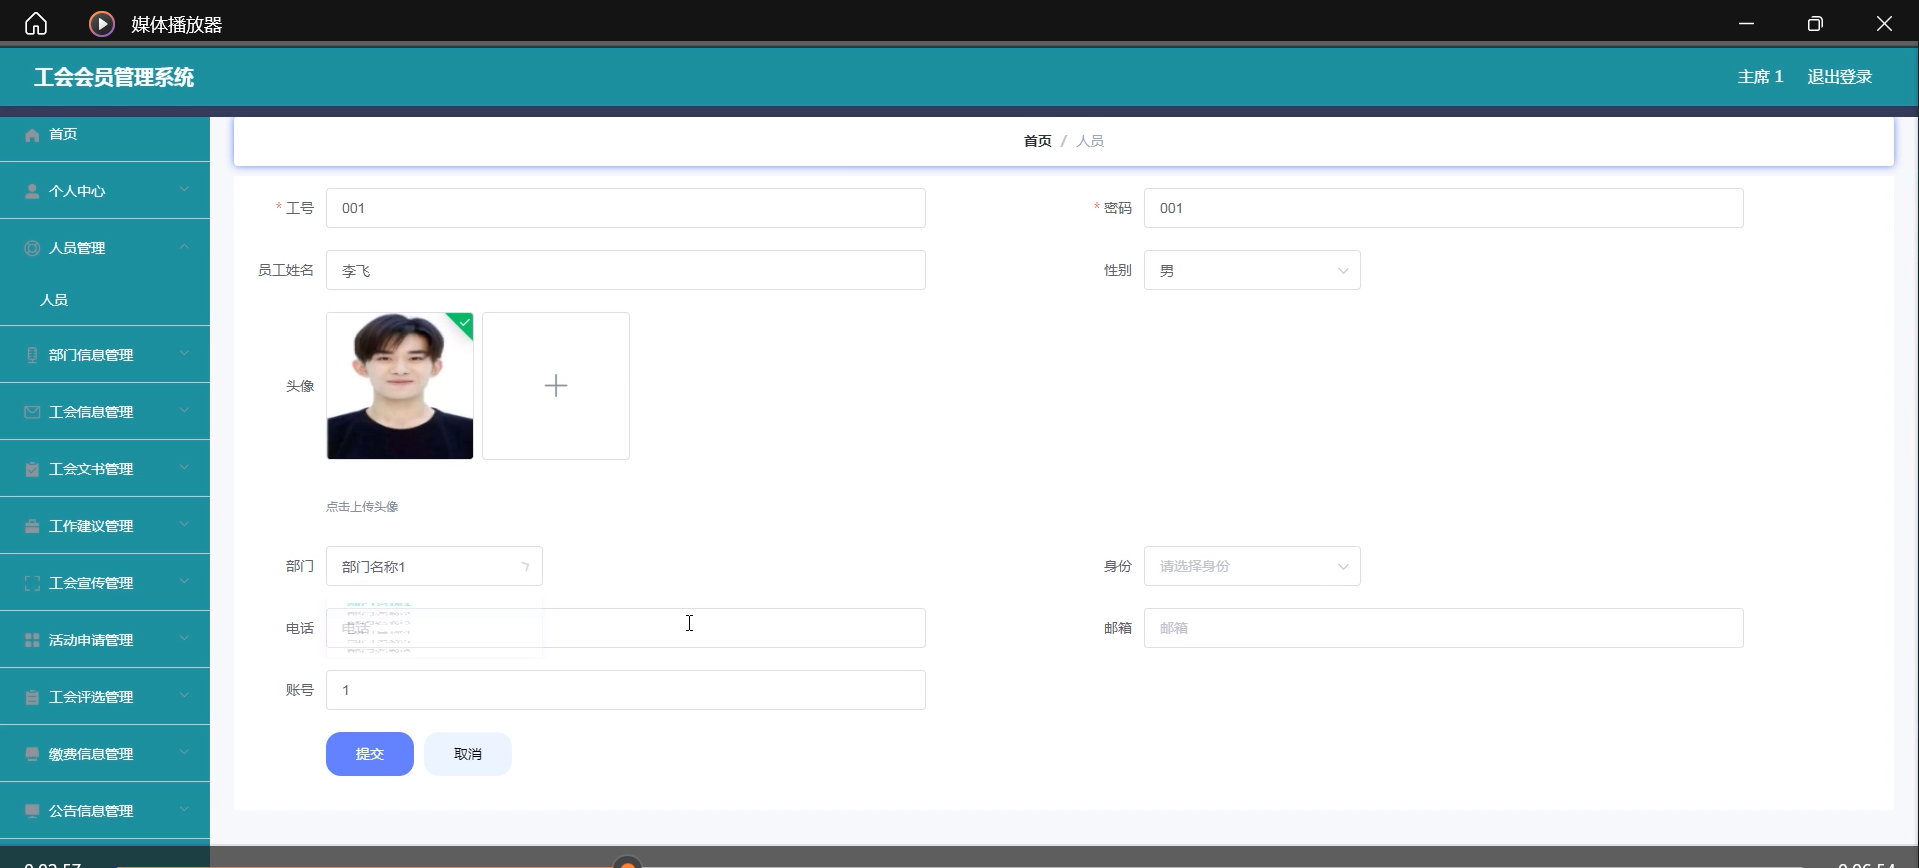Click the 邮箱 input field

(x=1444, y=628)
